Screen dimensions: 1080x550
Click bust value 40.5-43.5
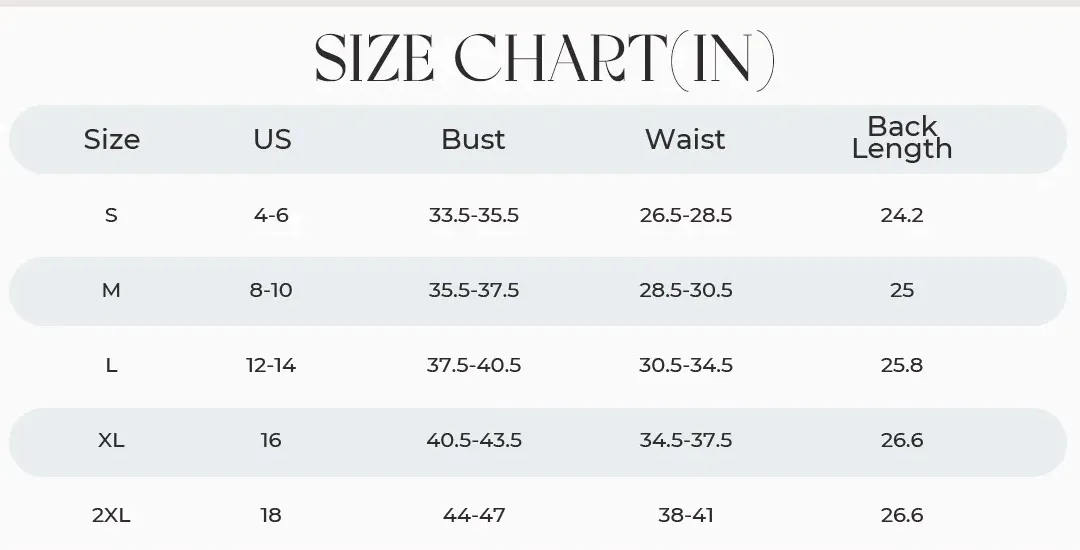click(x=474, y=441)
